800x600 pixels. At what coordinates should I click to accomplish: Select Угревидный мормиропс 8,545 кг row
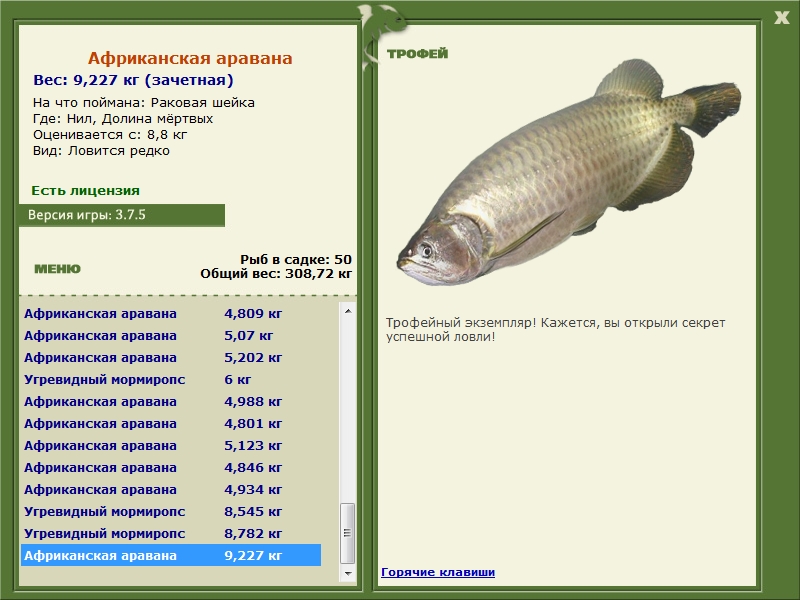171,511
